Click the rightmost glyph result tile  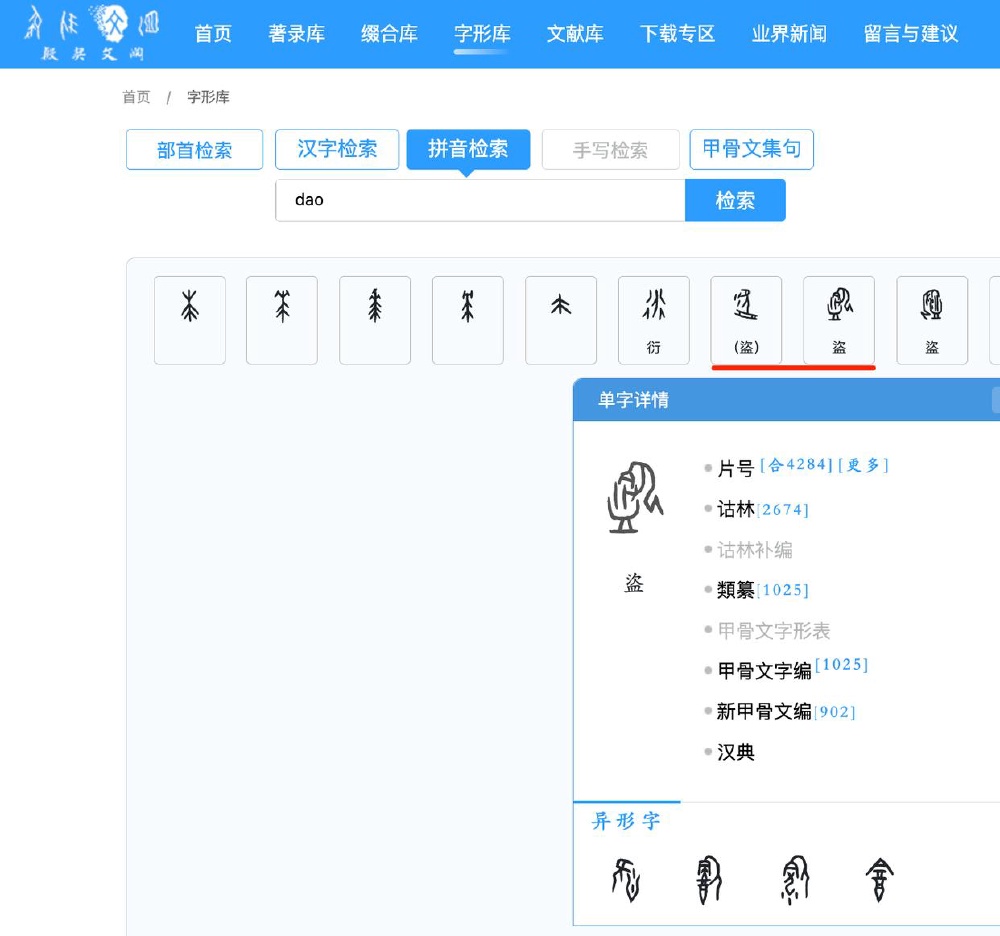tap(931, 318)
